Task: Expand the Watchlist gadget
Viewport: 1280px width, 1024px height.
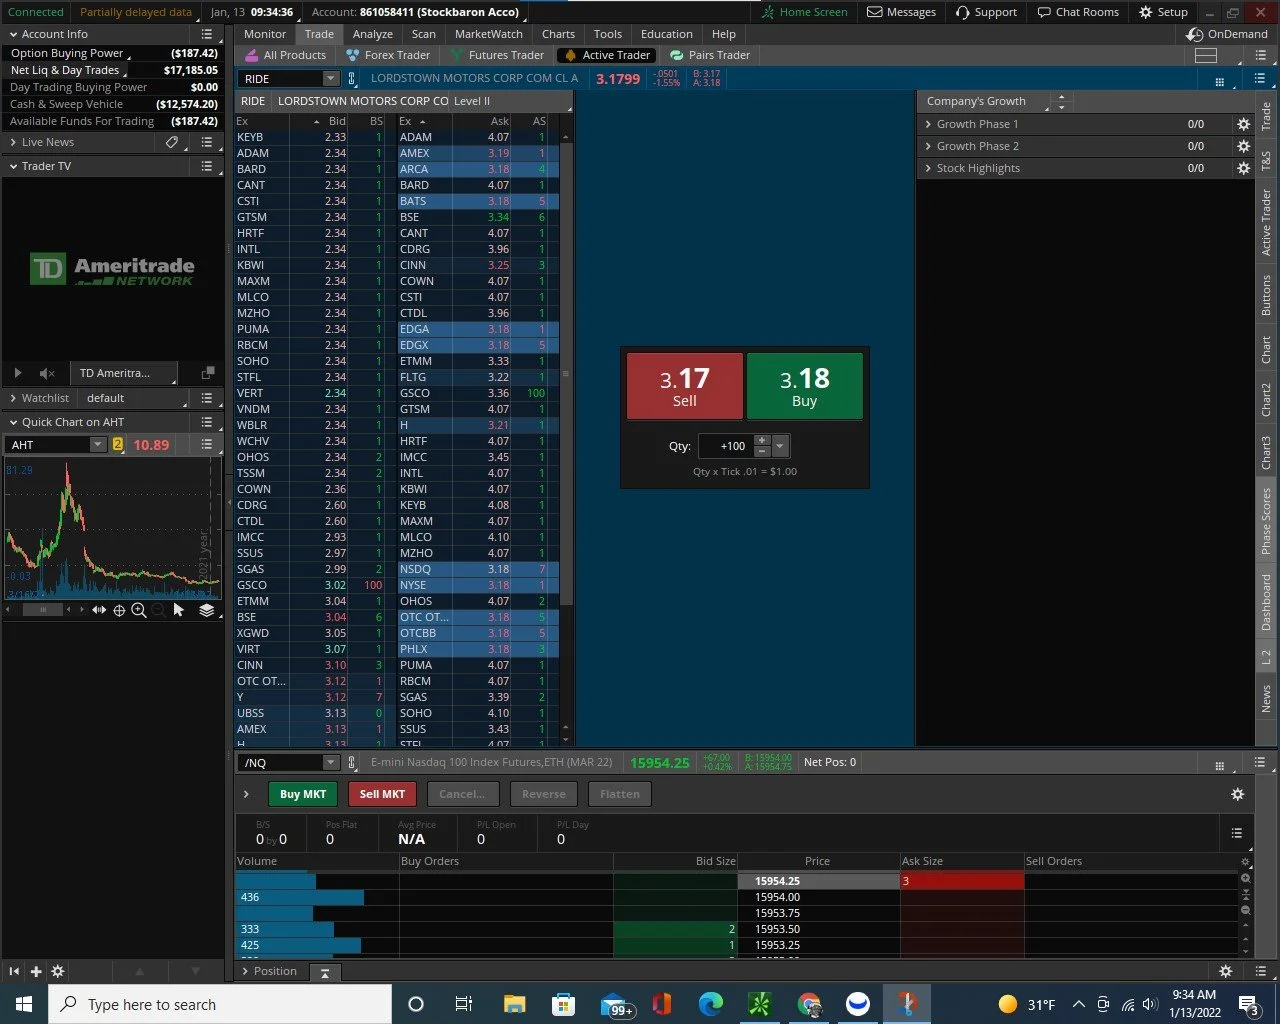Action: (13, 398)
